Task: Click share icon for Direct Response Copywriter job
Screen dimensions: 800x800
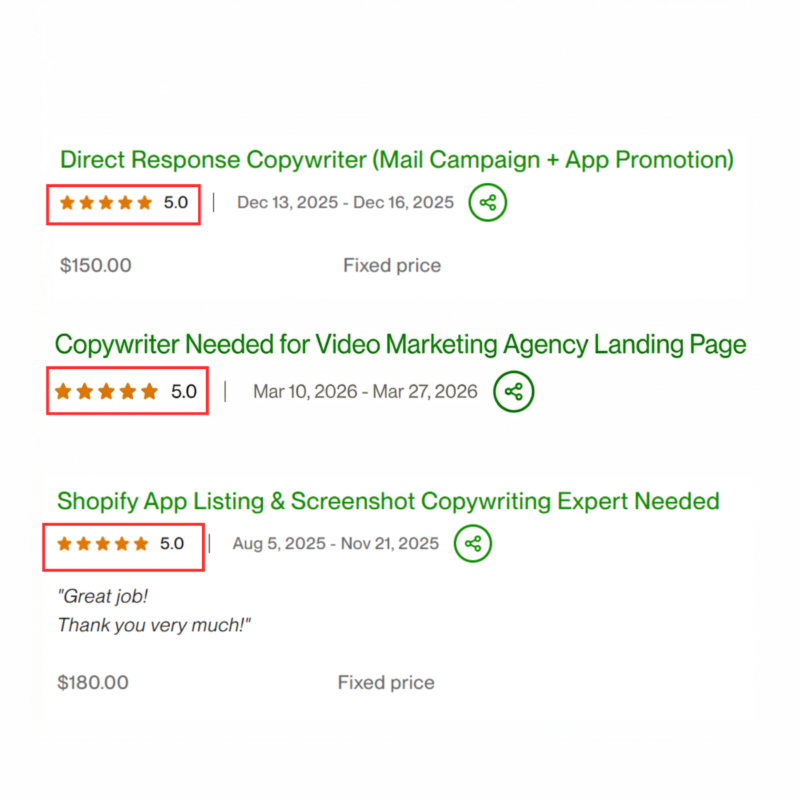Action: coord(488,203)
